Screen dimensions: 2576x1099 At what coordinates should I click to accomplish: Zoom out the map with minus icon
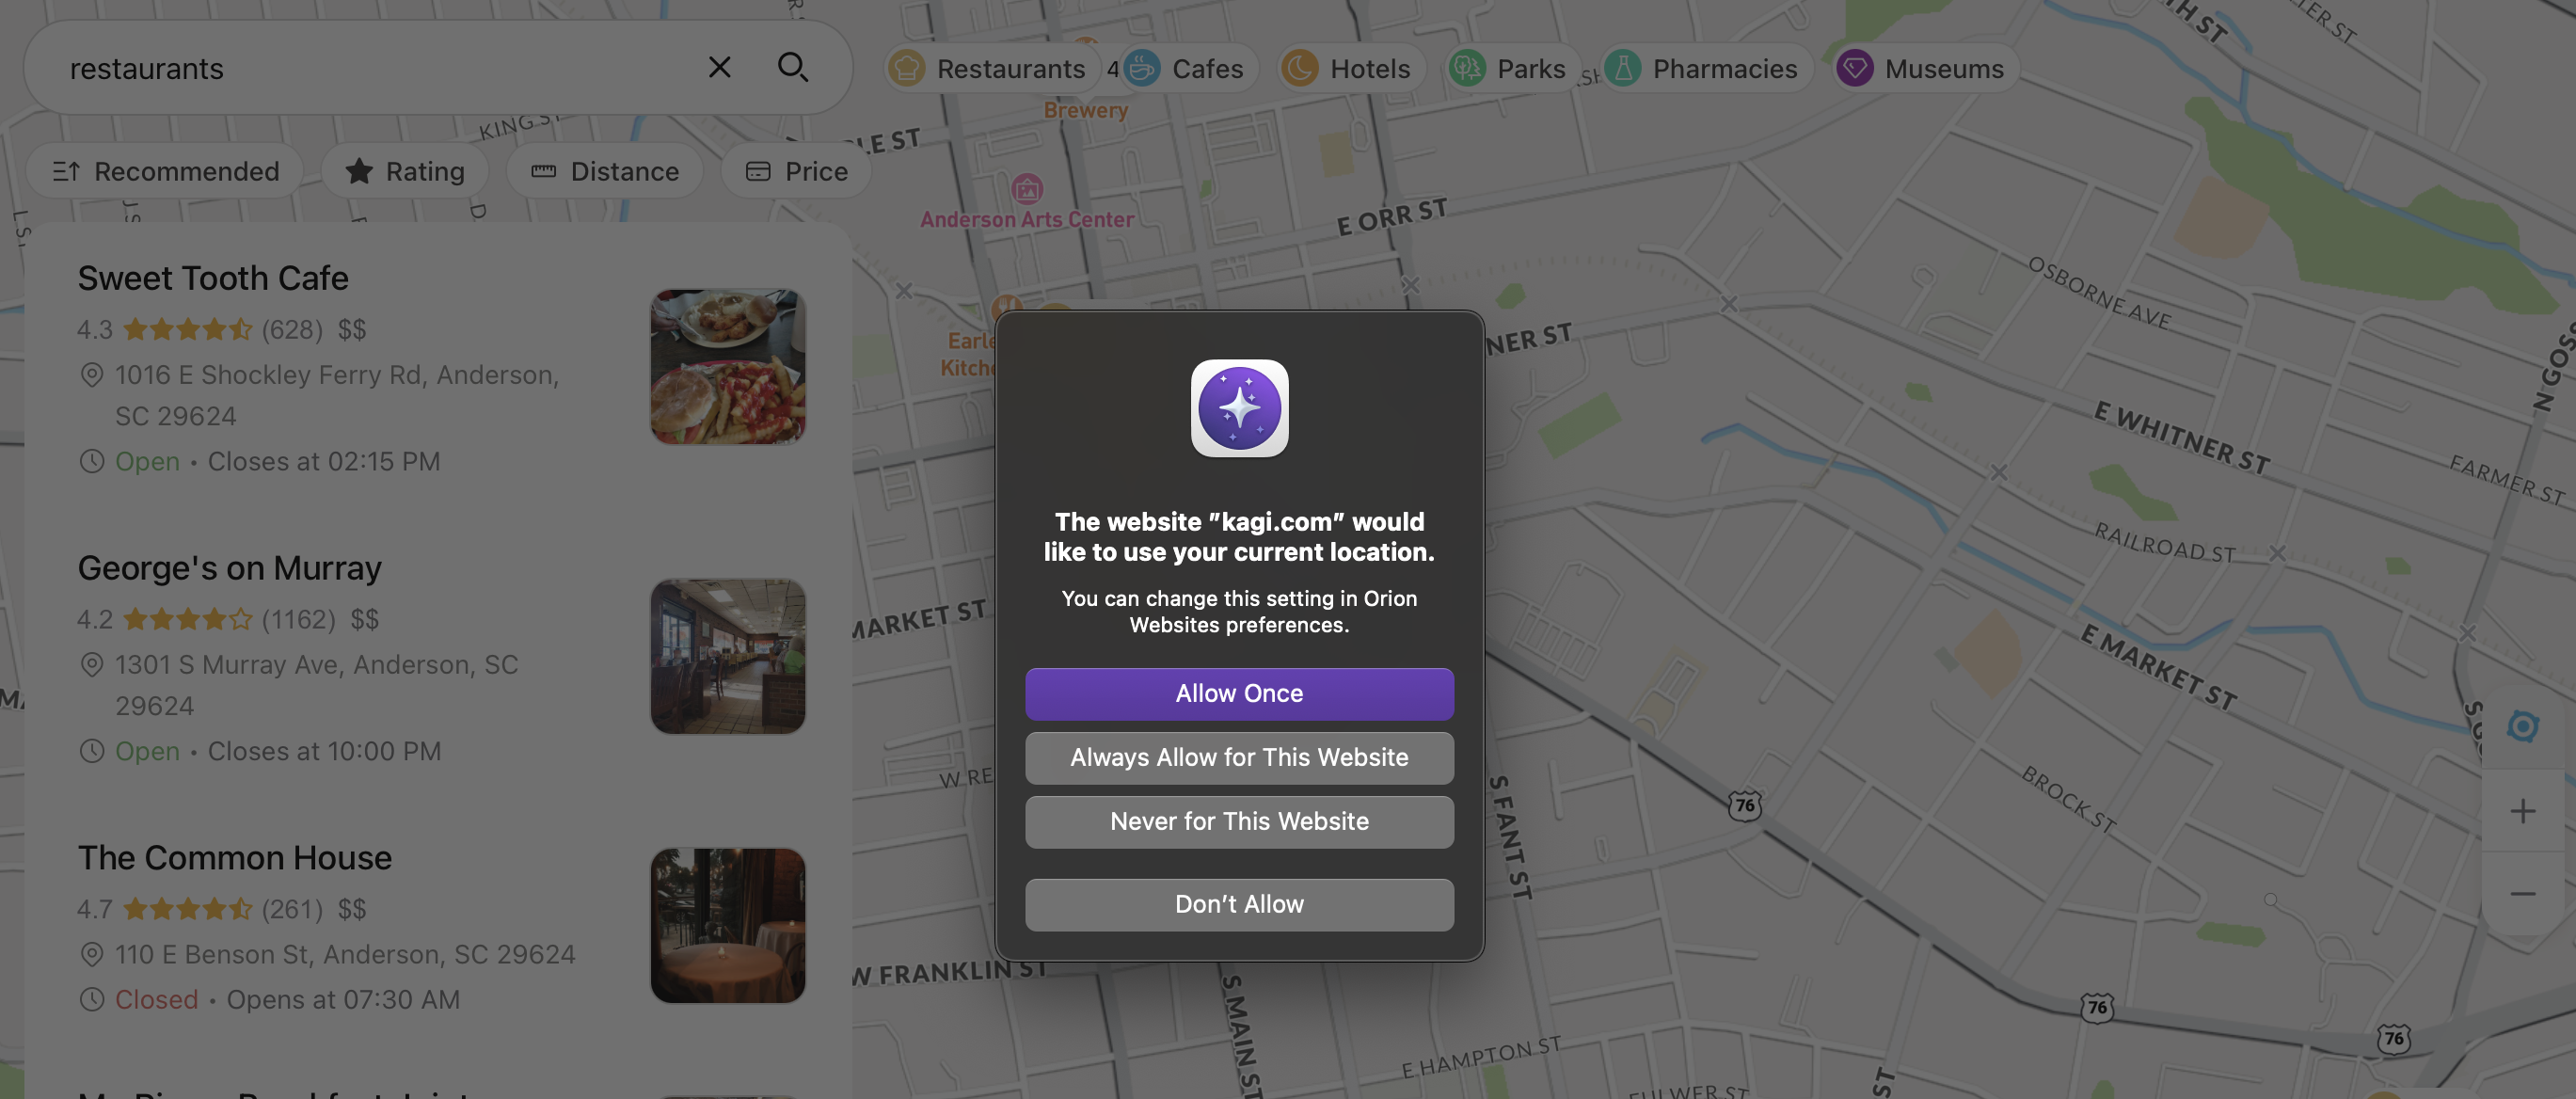click(x=2521, y=894)
